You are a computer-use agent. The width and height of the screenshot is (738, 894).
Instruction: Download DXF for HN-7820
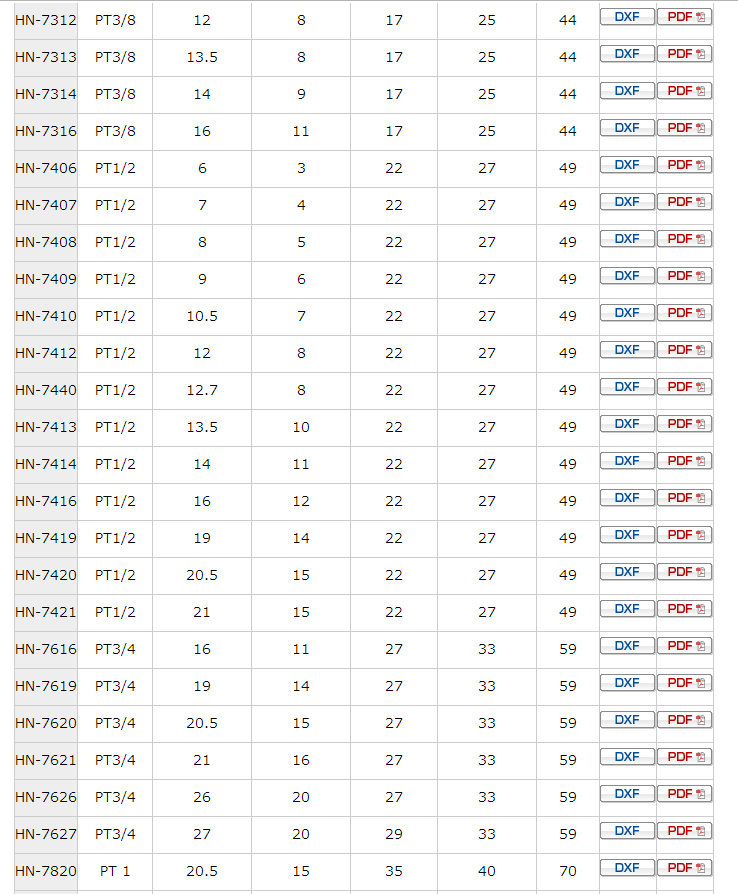point(627,868)
